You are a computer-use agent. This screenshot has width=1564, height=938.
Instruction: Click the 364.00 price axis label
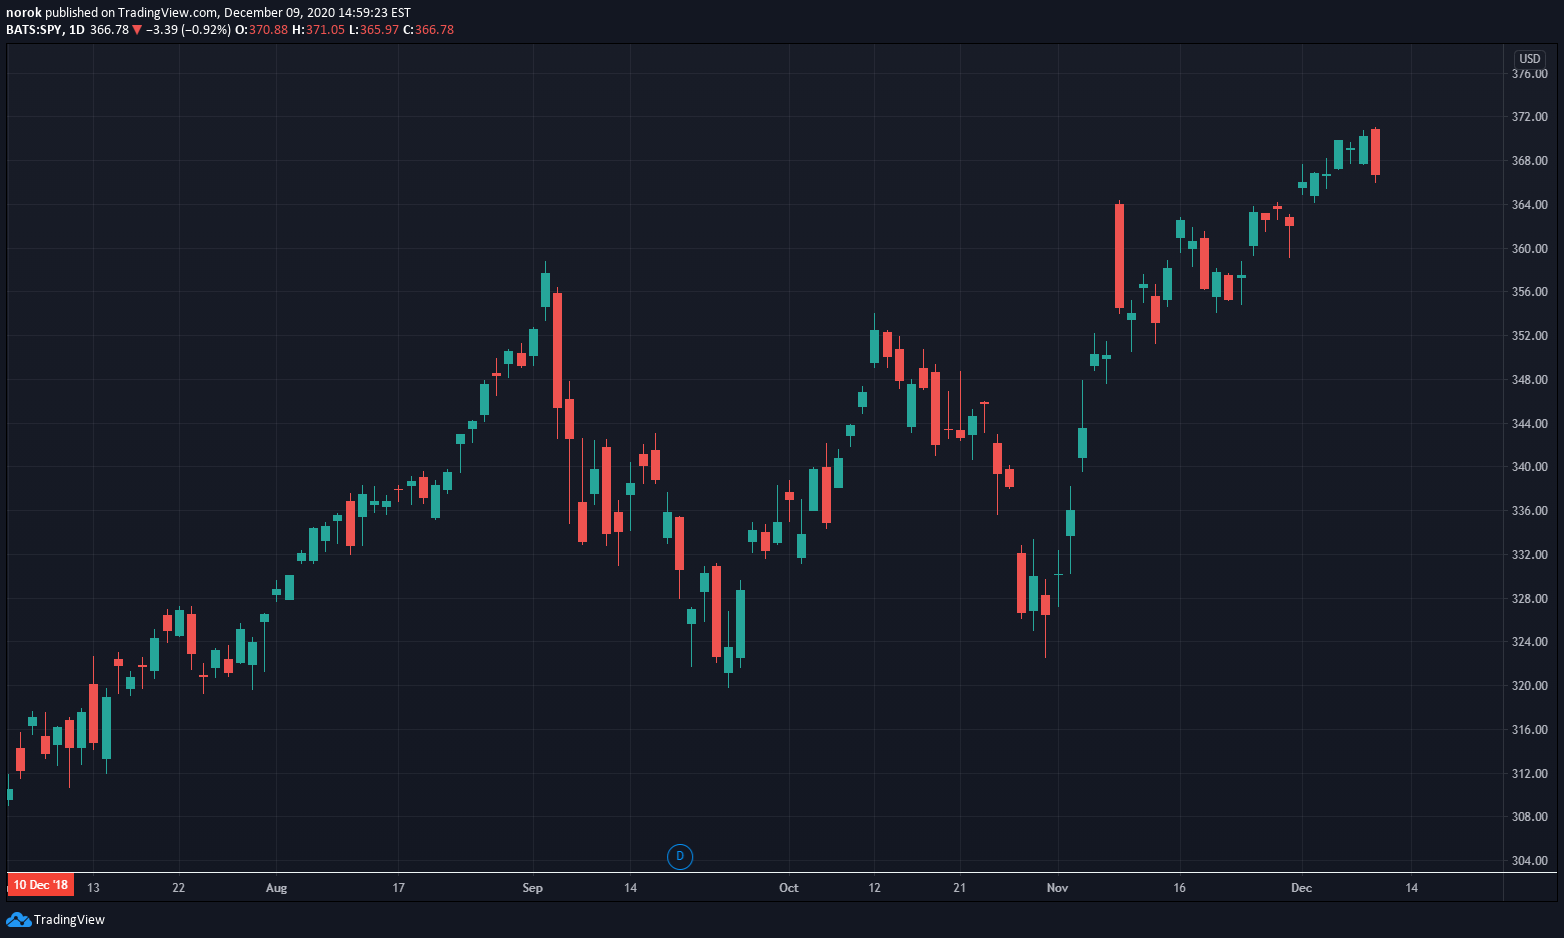1529,205
